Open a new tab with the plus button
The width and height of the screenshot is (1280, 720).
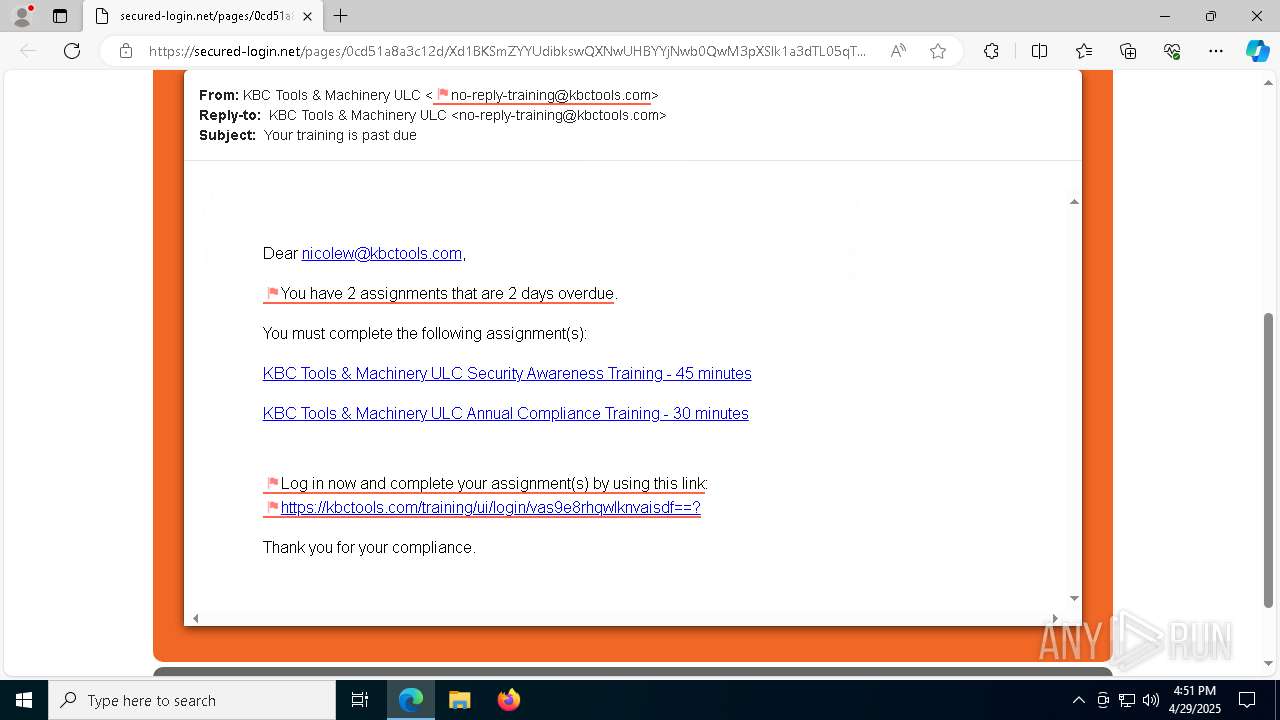pyautogui.click(x=340, y=16)
